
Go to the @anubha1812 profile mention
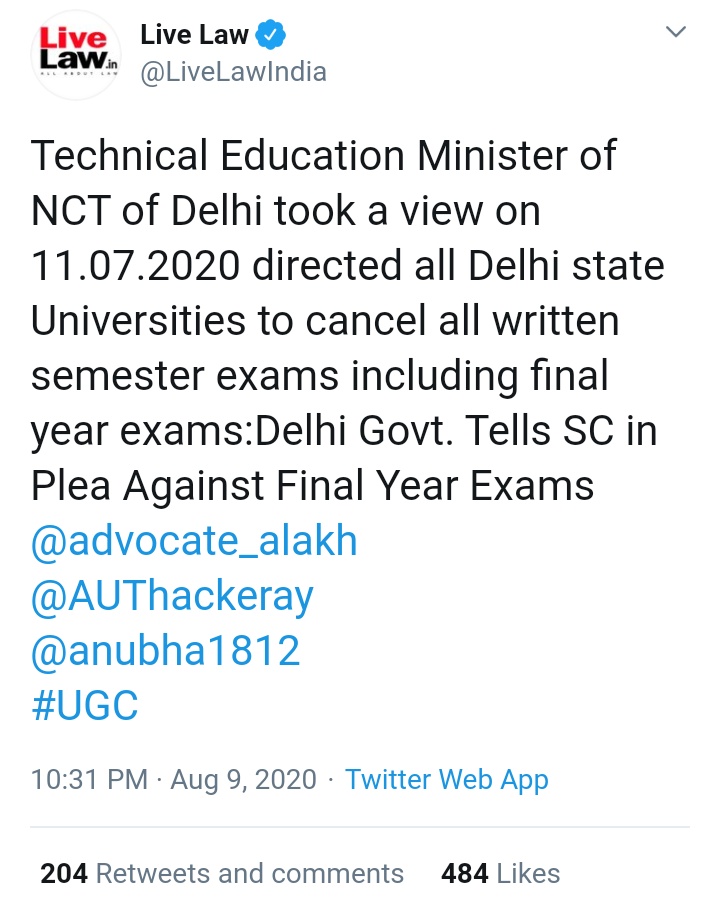pyautogui.click(x=166, y=652)
